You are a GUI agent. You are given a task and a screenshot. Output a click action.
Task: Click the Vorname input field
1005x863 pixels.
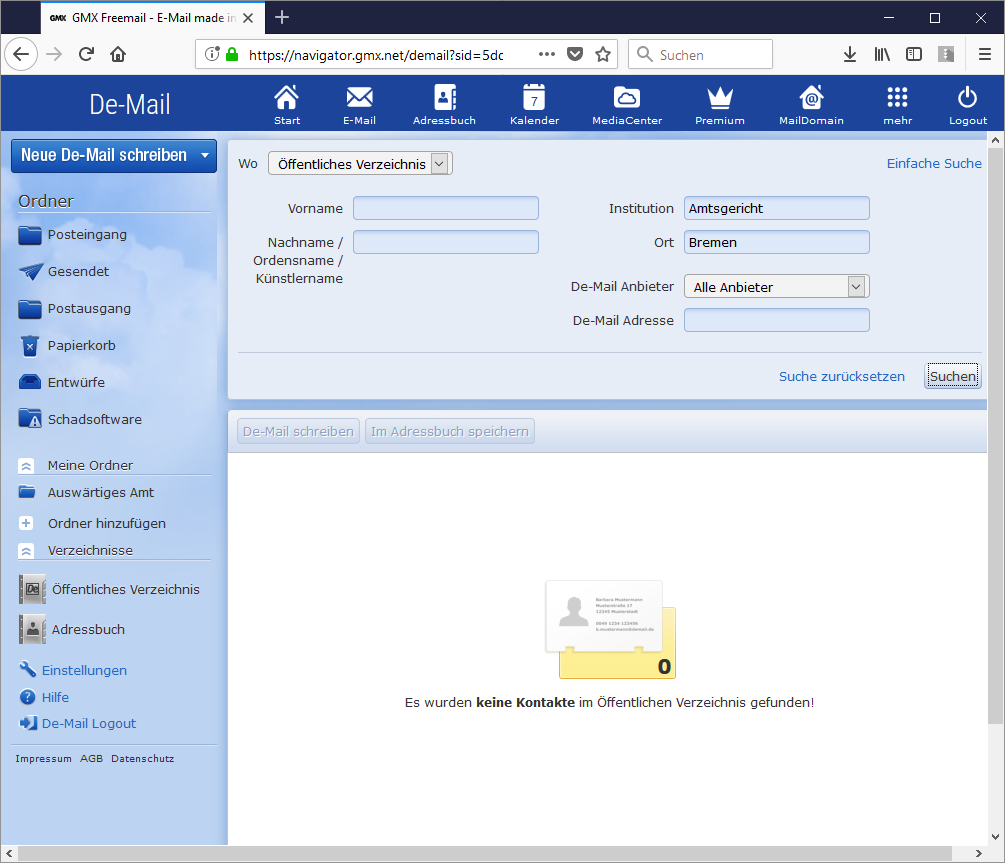pyautogui.click(x=445, y=208)
